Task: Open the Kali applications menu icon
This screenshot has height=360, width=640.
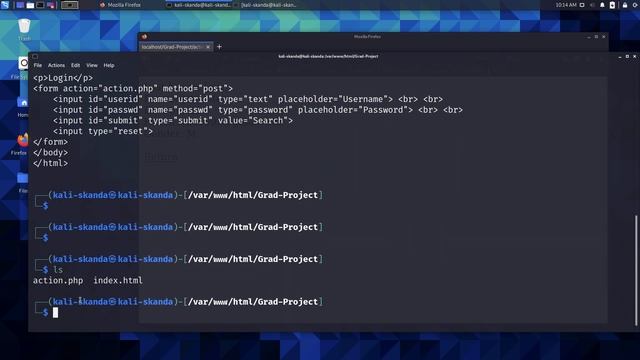Action: (x=5, y=5)
